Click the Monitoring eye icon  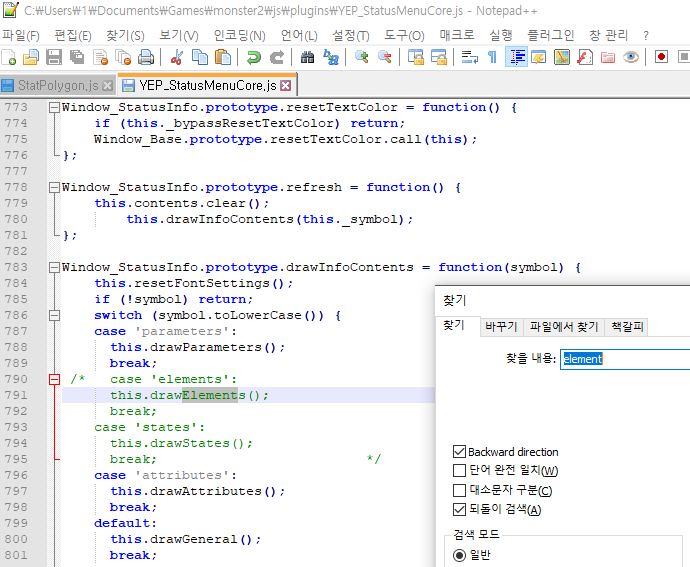pyautogui.click(x=631, y=57)
